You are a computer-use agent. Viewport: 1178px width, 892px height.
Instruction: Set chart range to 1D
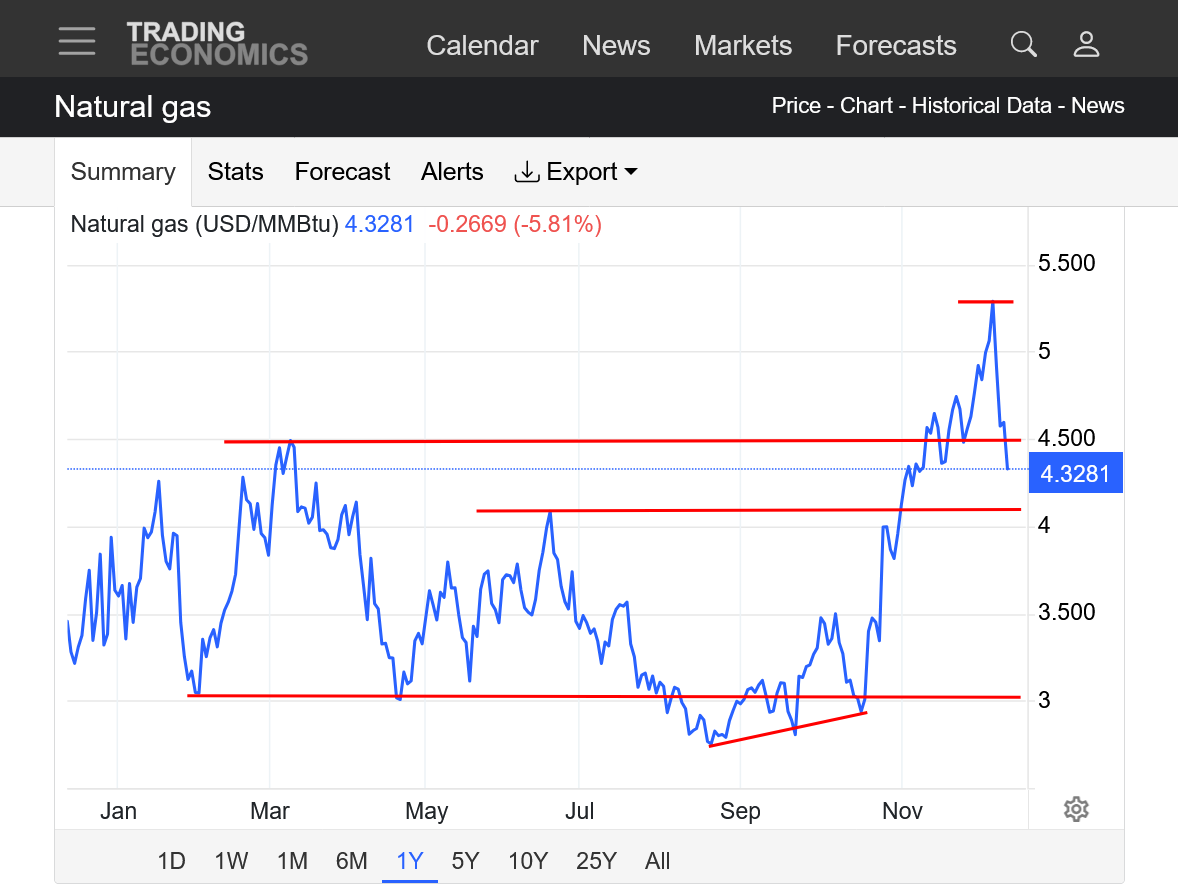tap(172, 861)
